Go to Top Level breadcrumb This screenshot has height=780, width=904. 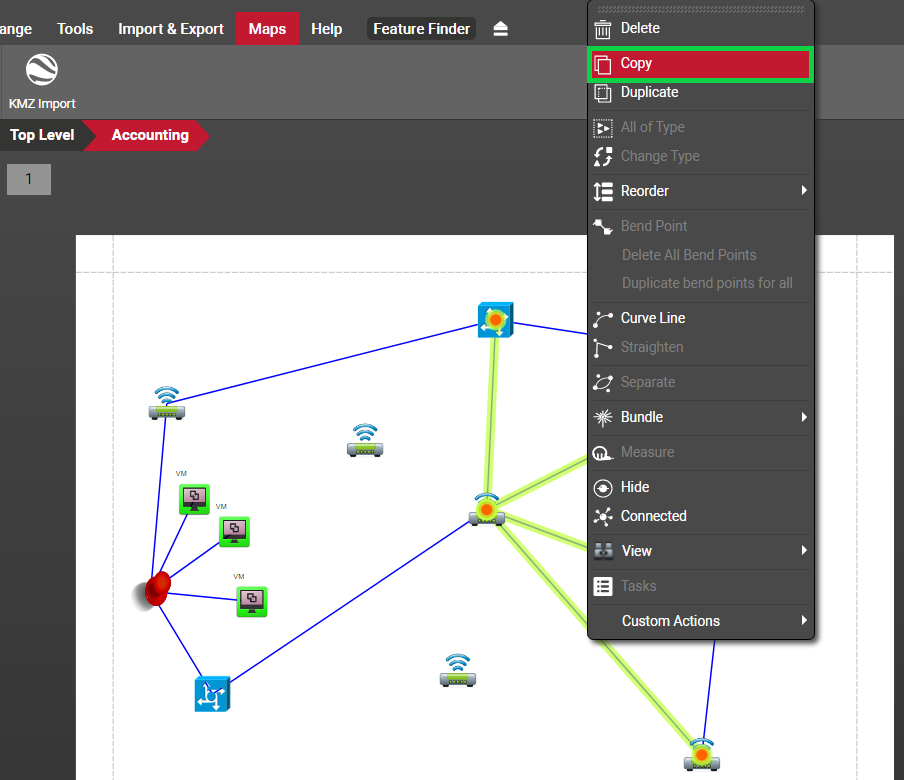[42, 135]
